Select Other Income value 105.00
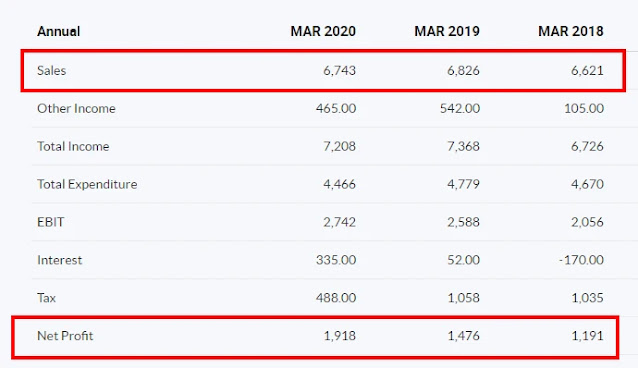The image size is (638, 368). point(584,108)
